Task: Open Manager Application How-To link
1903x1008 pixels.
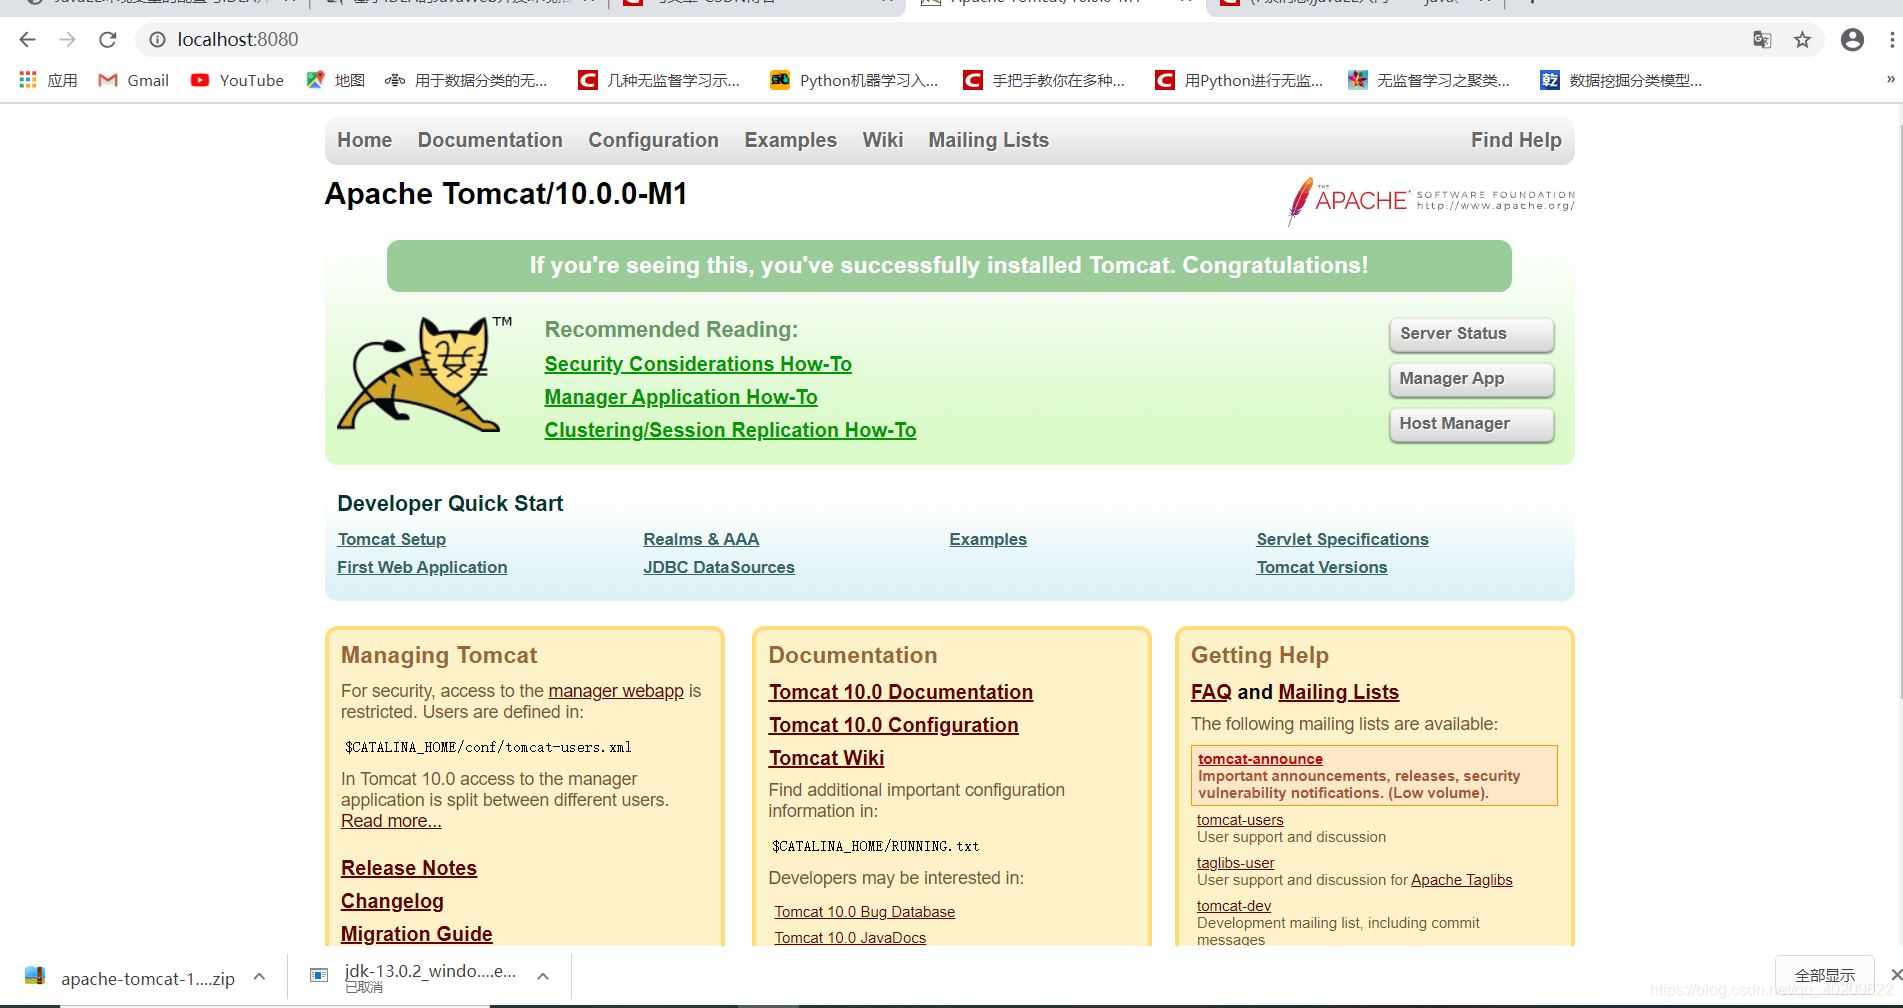Action: (x=681, y=397)
